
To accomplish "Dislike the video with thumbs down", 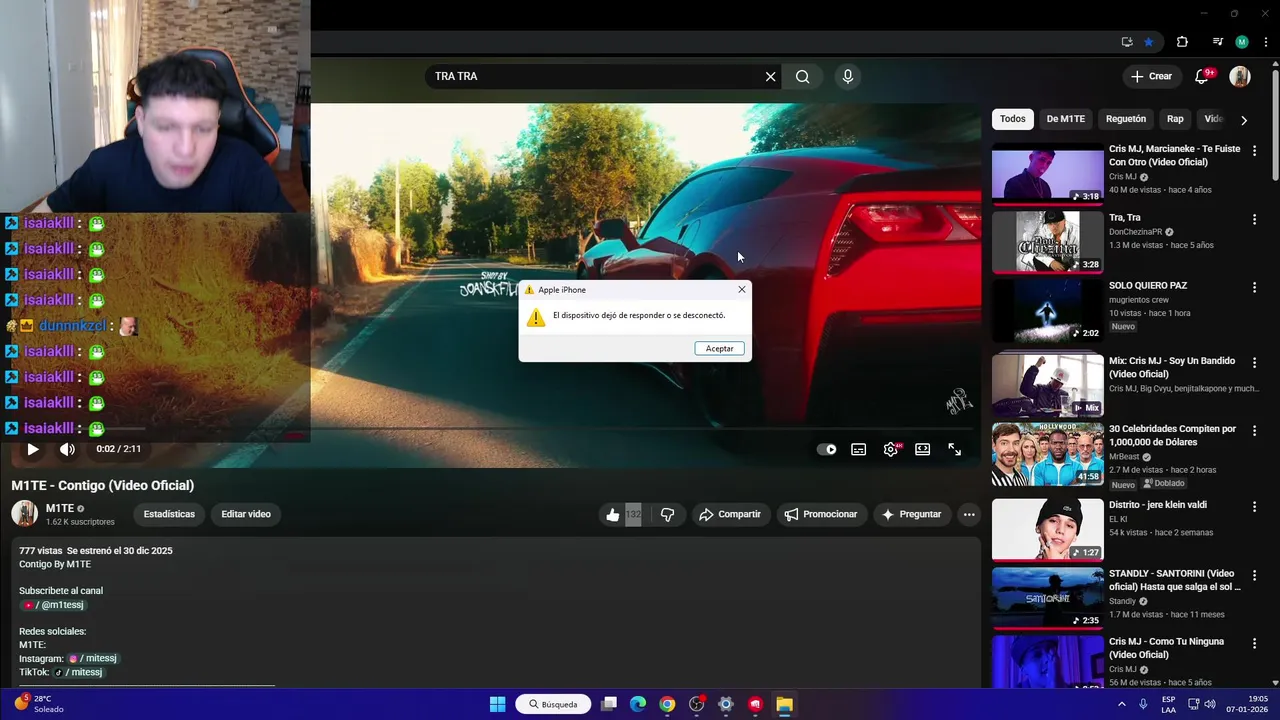I will [x=668, y=514].
